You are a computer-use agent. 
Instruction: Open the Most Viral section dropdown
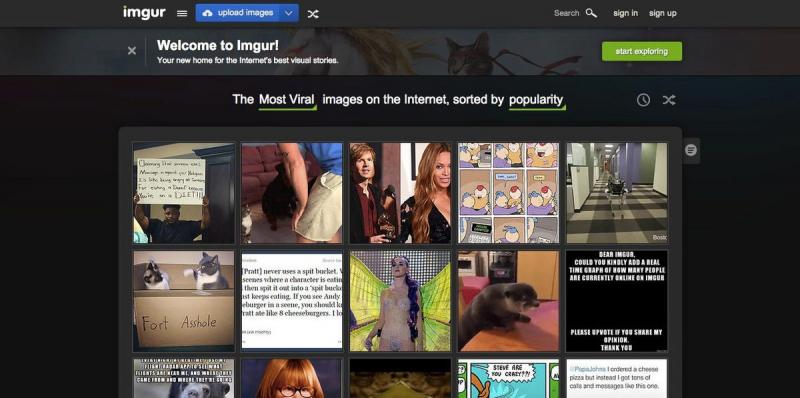coord(287,100)
